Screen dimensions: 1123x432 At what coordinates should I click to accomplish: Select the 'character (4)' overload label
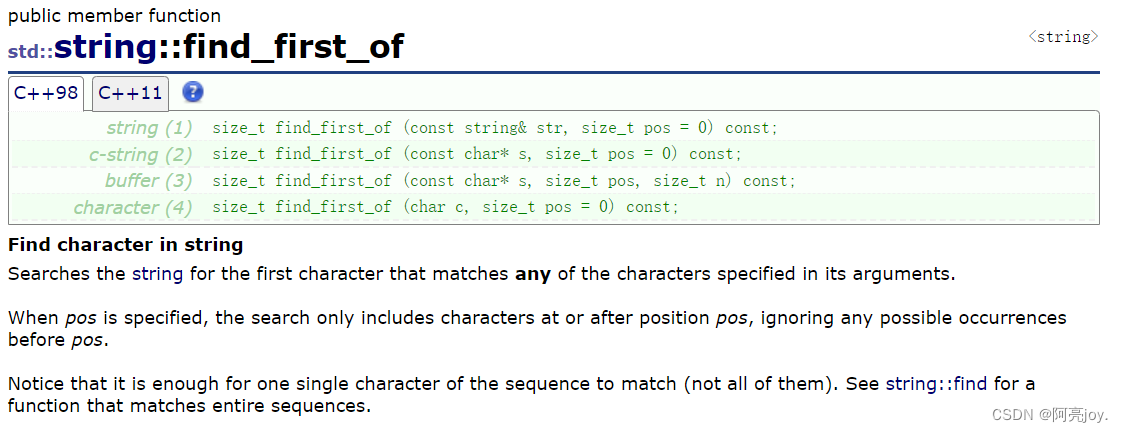pos(133,207)
